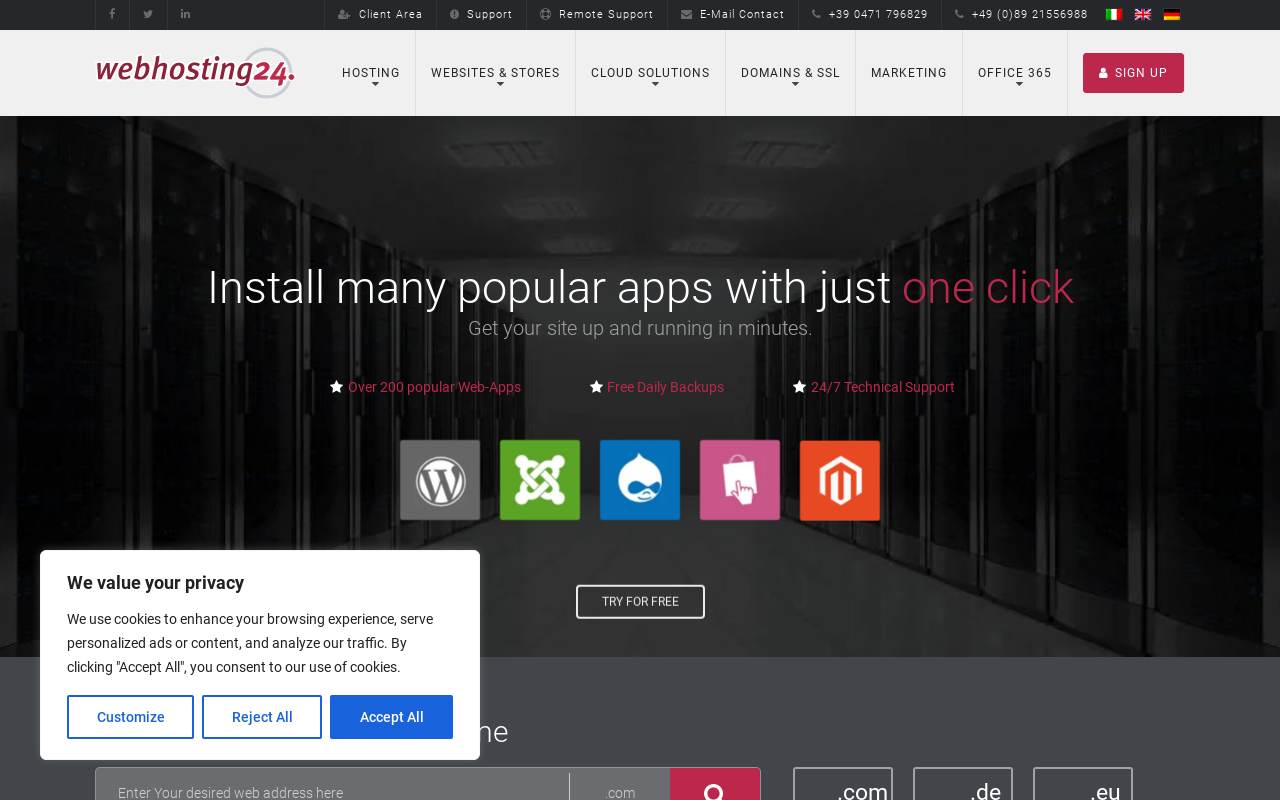Click the WordPress app icon
1280x800 pixels.
pos(440,480)
